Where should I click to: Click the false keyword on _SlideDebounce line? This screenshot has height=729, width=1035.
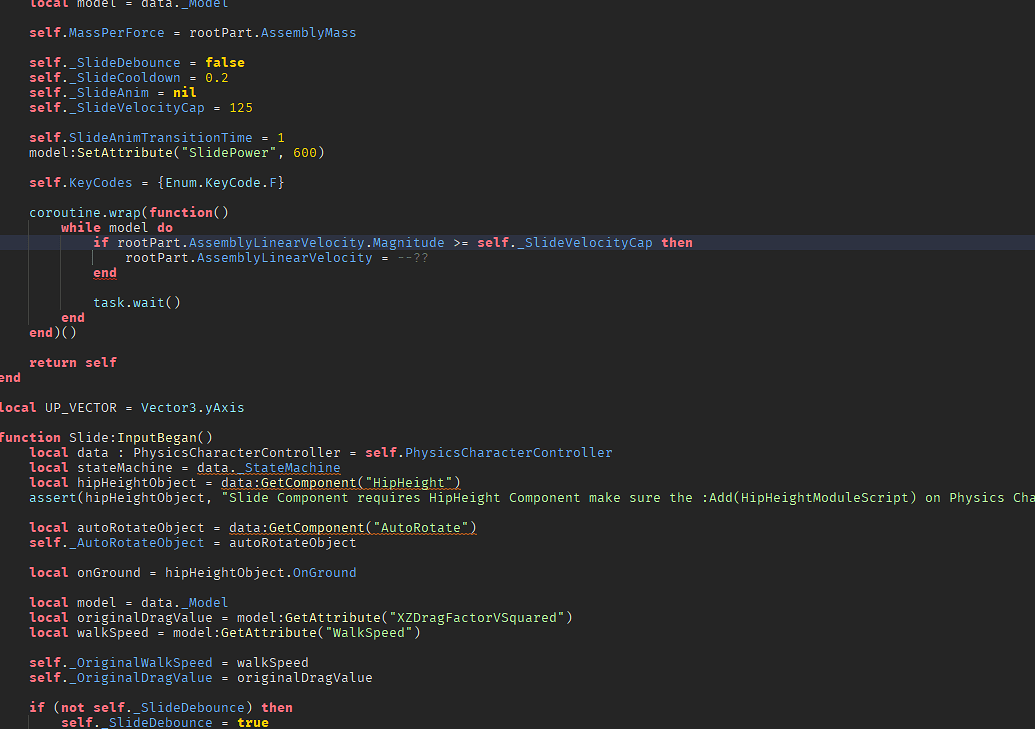coord(224,62)
